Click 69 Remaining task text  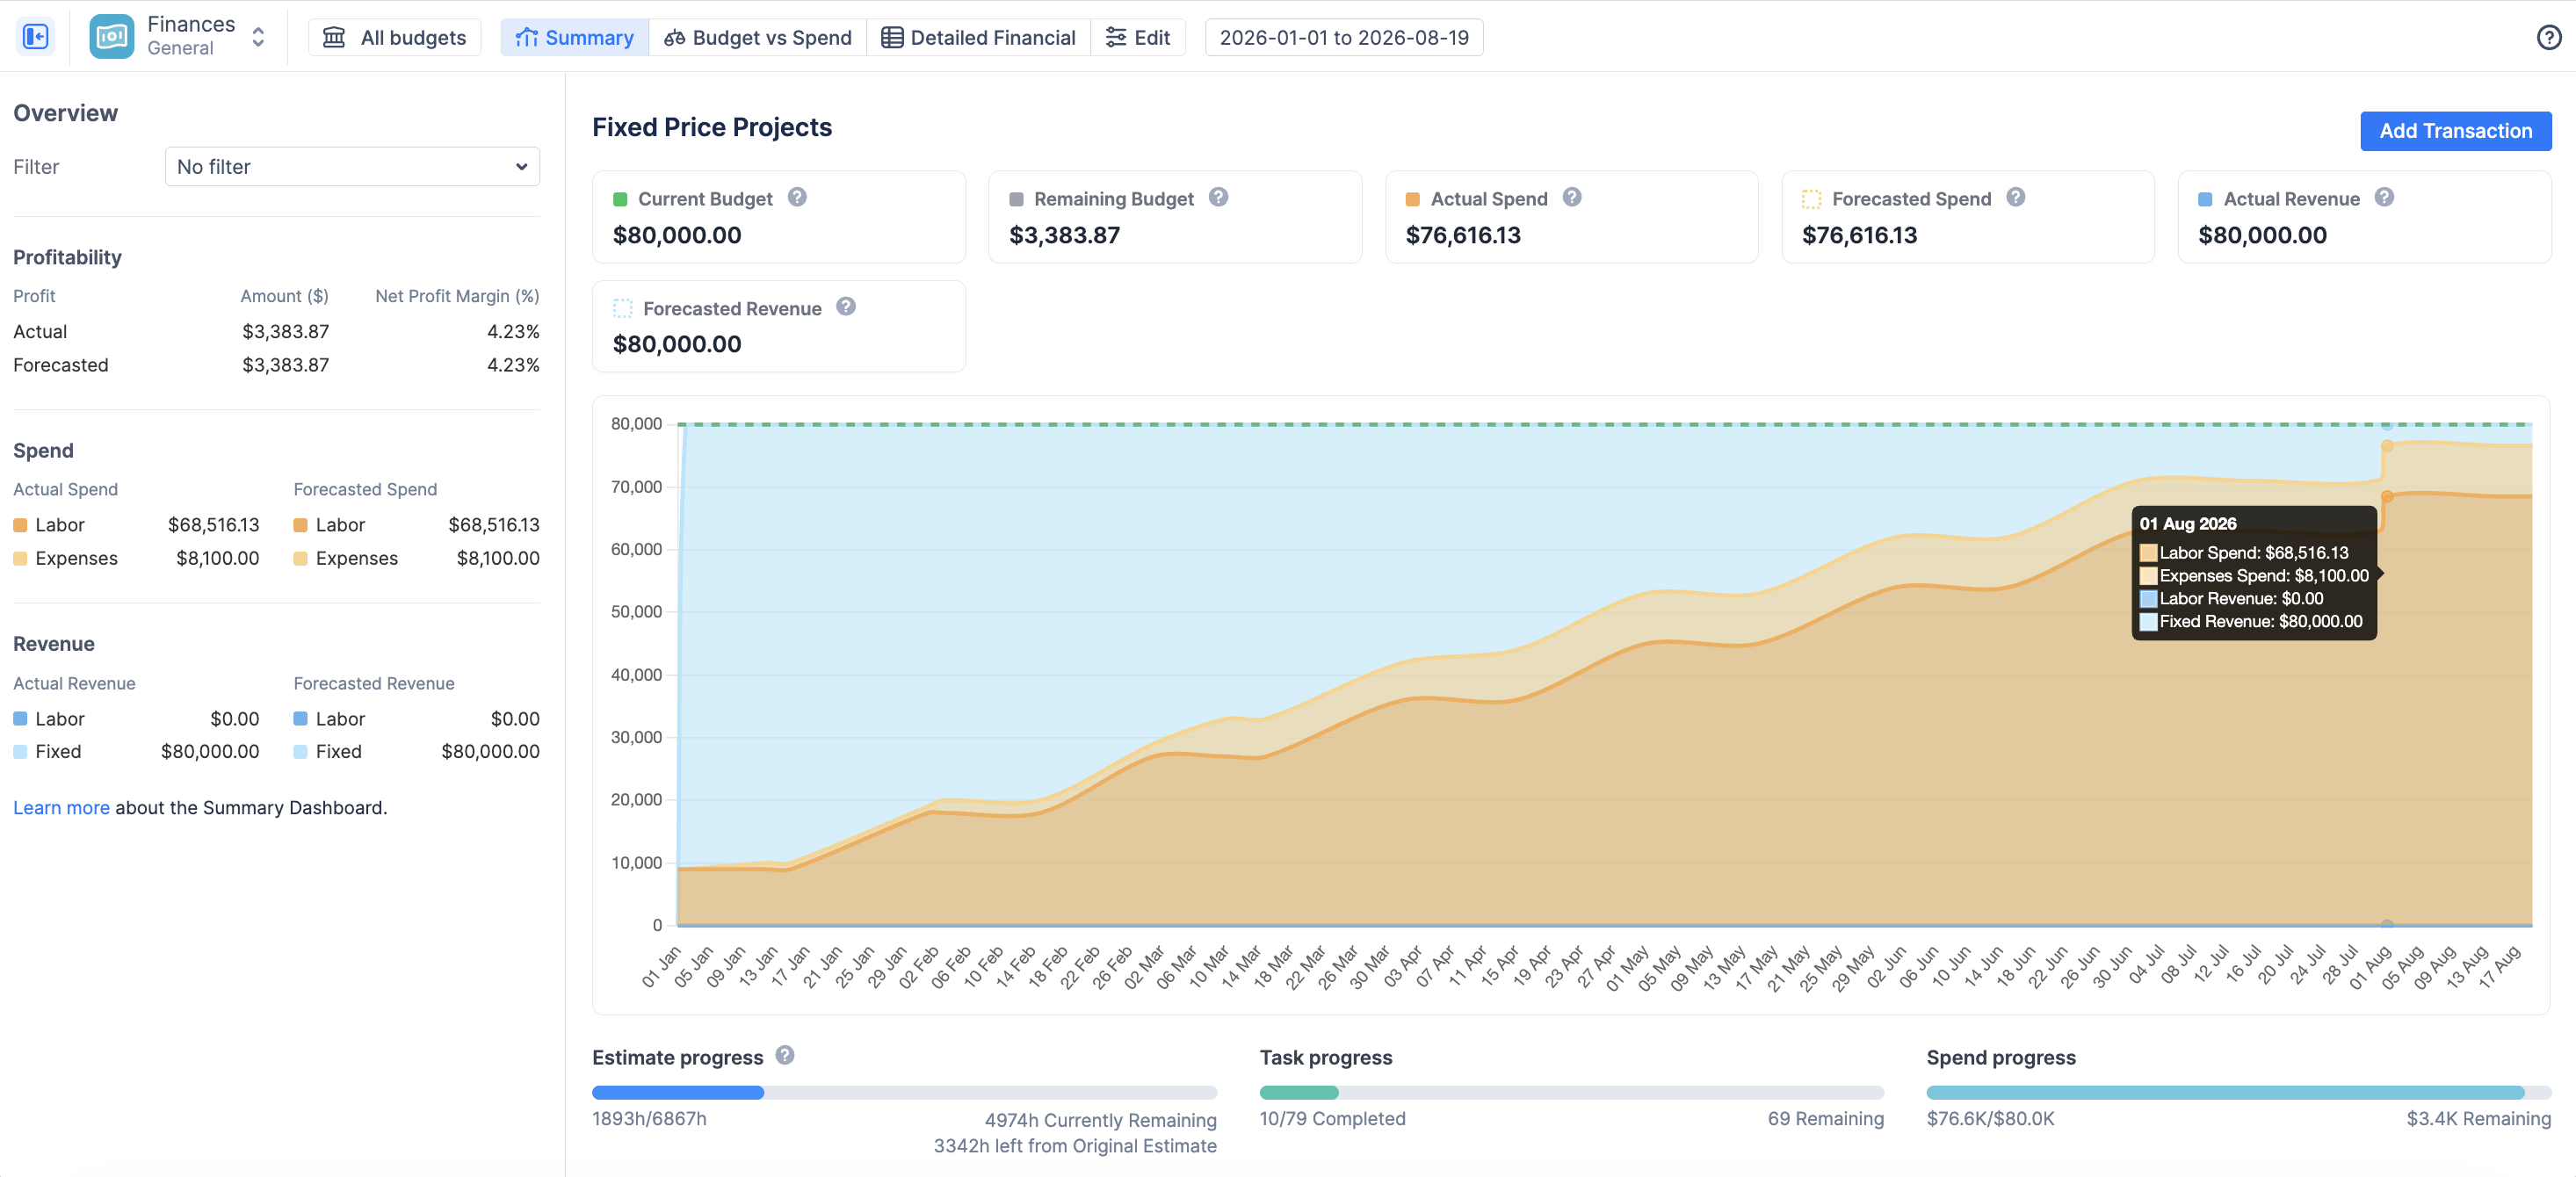[x=1825, y=1118]
